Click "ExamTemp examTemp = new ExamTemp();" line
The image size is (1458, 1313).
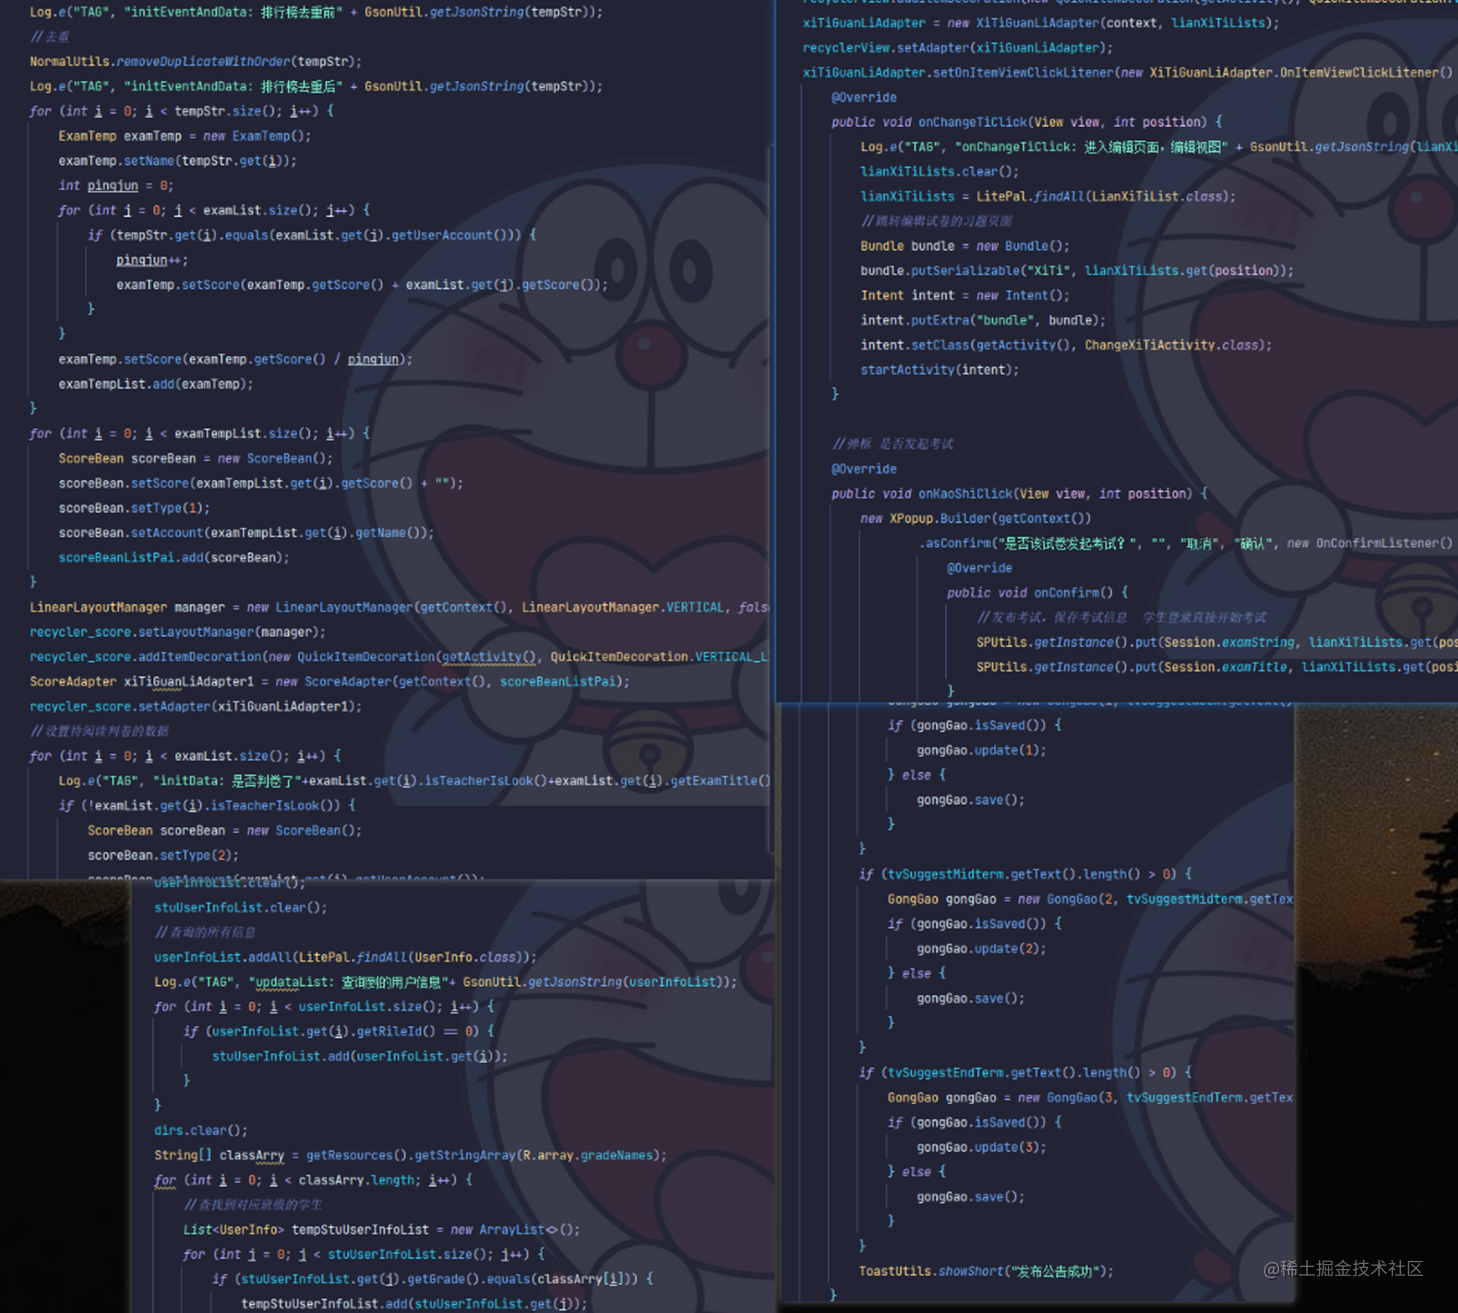184,136
